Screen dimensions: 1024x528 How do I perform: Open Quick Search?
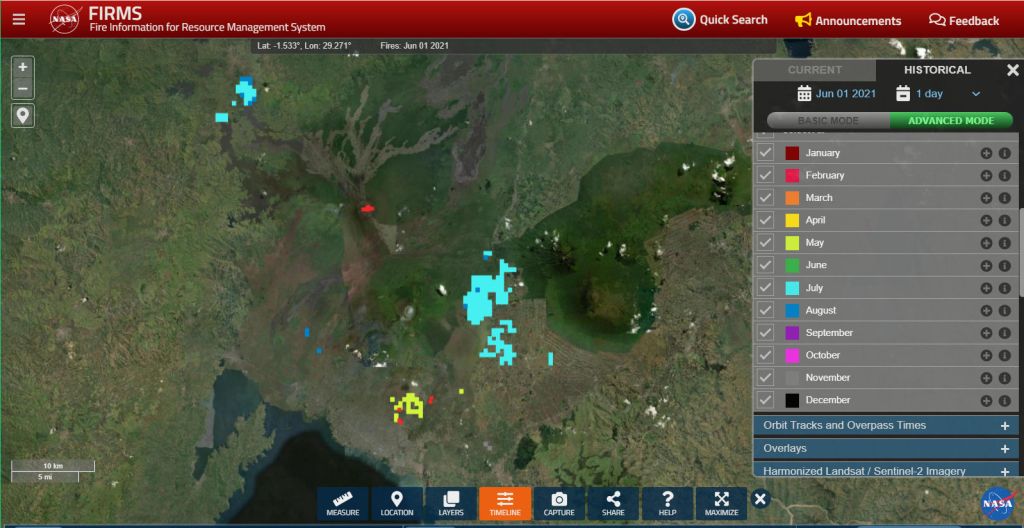click(x=720, y=20)
